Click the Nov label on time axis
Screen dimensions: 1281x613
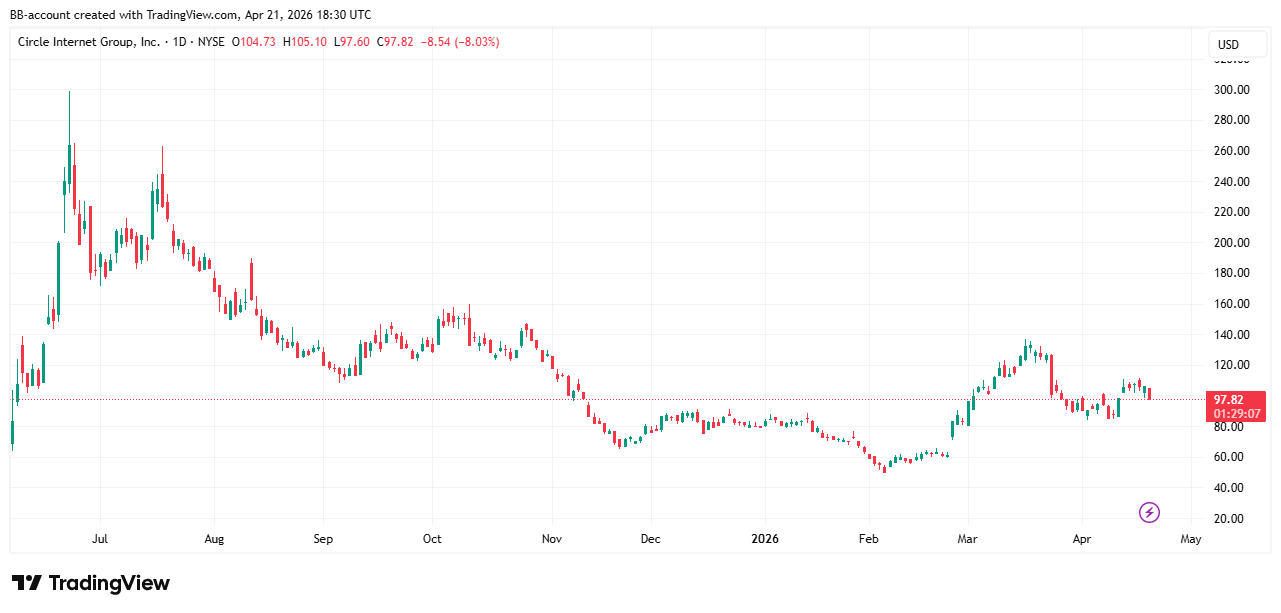[x=551, y=539]
